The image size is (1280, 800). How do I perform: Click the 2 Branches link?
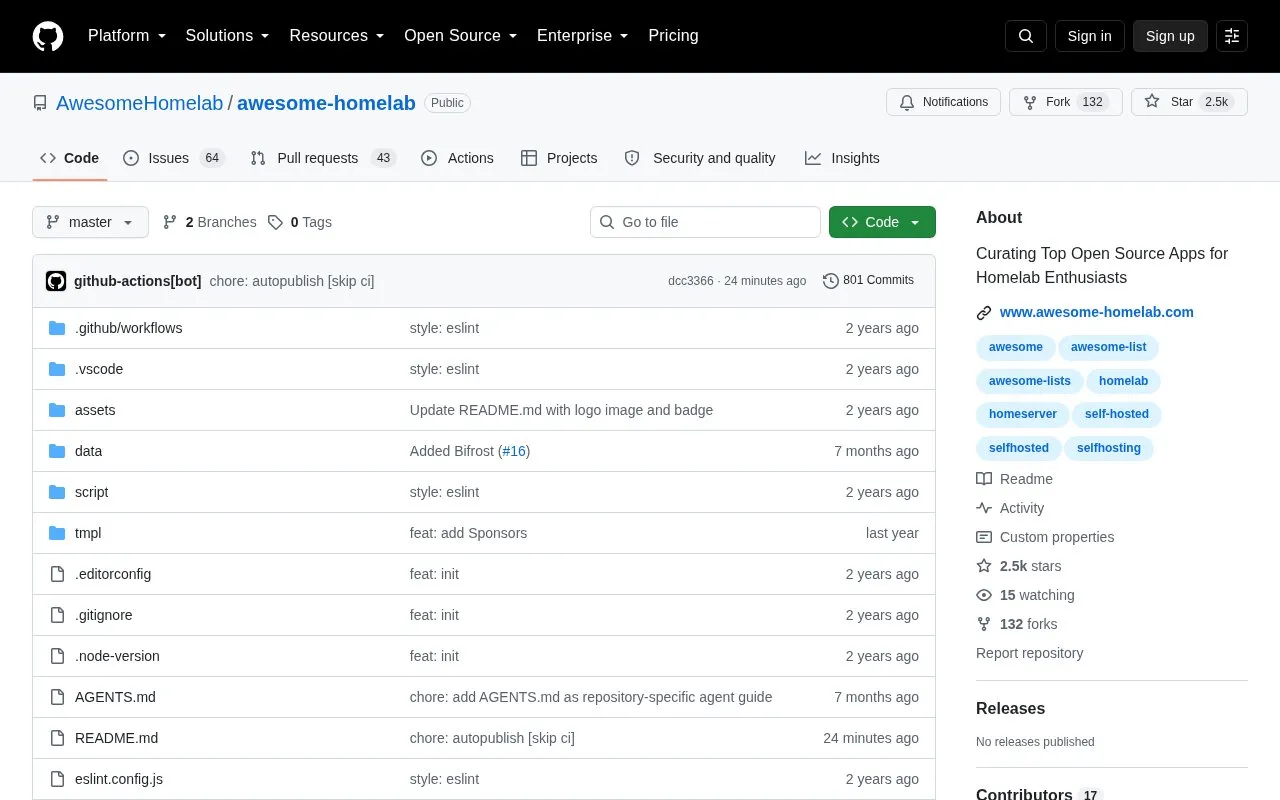210,222
